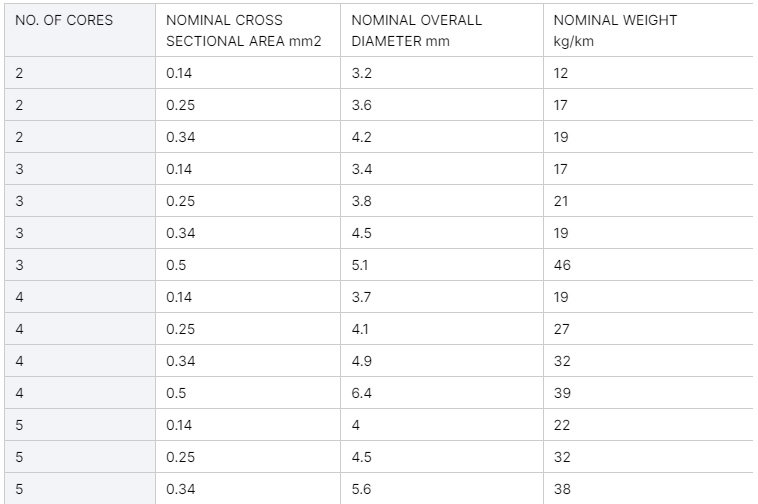
Task: Select the NOMINAL CROSS SECTIONAL AREA mm2 header
Action: (248, 30)
